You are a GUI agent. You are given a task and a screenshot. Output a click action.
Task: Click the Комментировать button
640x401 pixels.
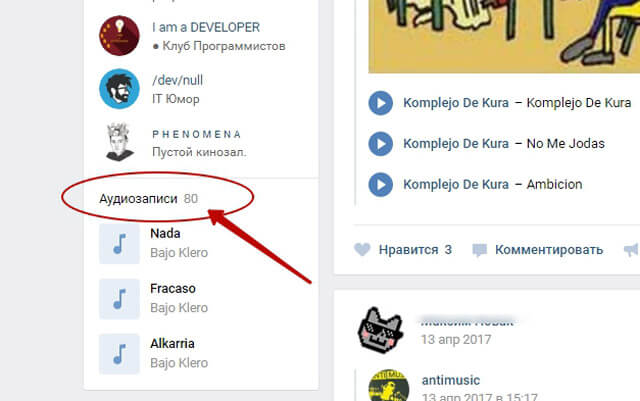(549, 250)
